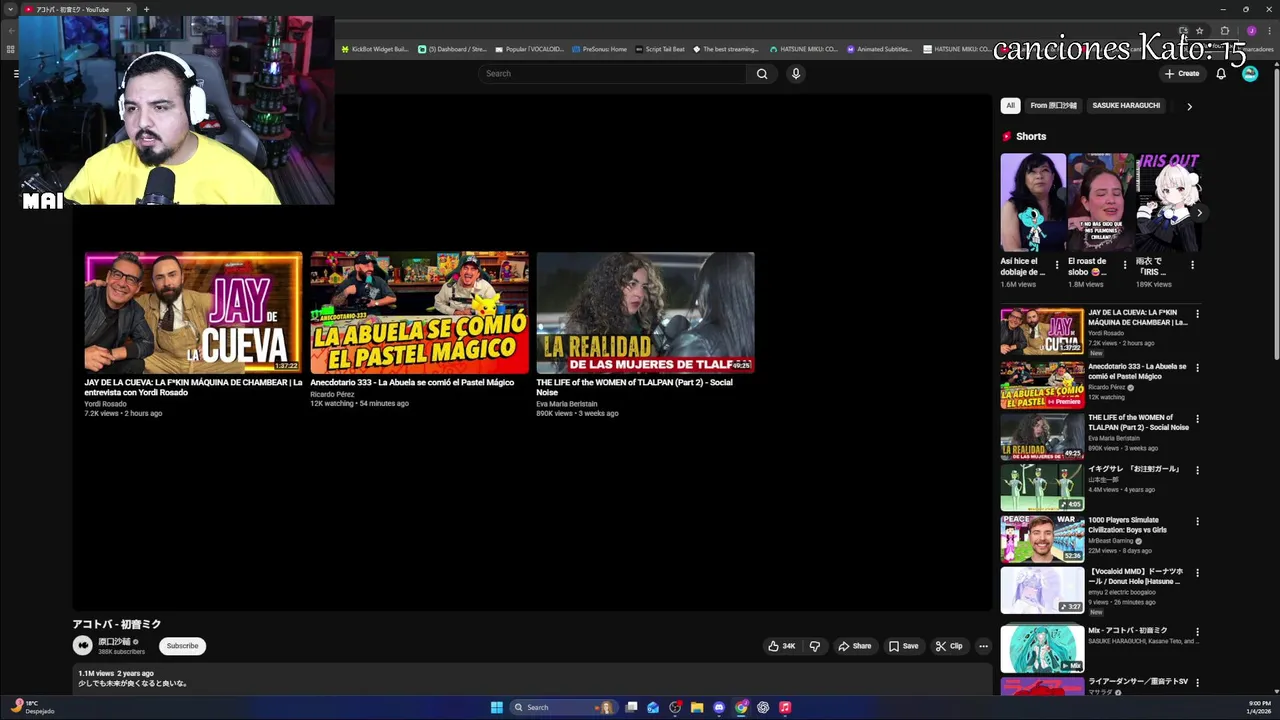The image size is (1280, 720).
Task: Open Chrome extensions puzzle icon
Action: pyautogui.click(x=1225, y=31)
